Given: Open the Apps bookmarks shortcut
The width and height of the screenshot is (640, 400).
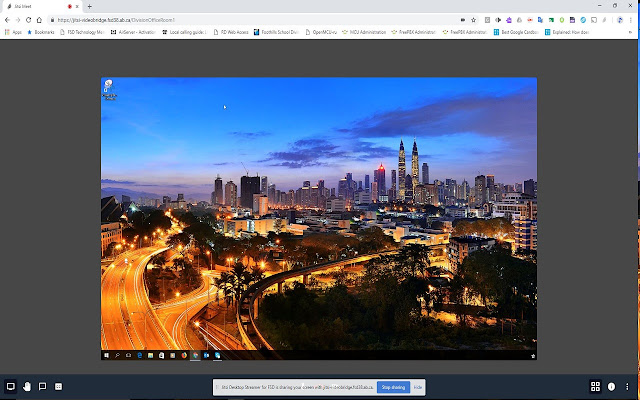Looking at the screenshot, I should [13, 32].
